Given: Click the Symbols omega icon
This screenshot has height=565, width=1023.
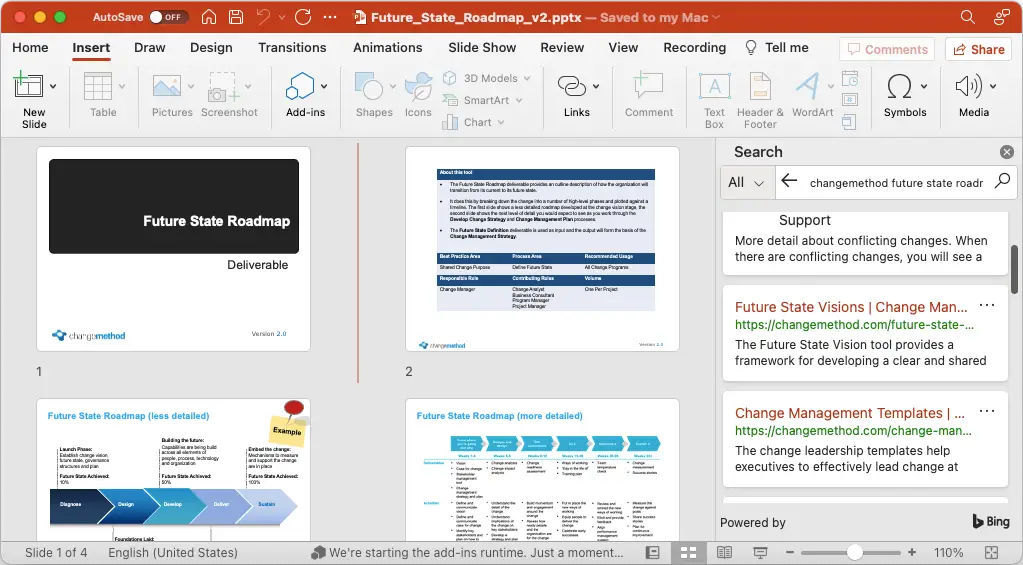Looking at the screenshot, I should [x=900, y=86].
